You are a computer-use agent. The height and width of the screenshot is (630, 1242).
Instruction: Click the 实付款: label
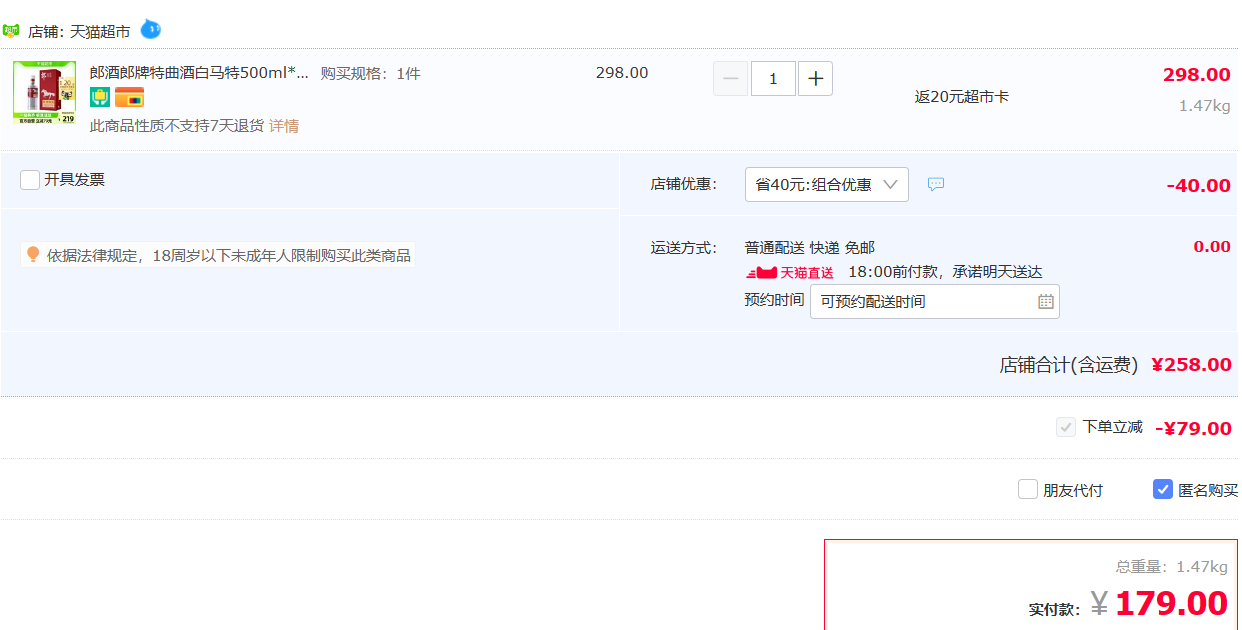tap(1054, 609)
